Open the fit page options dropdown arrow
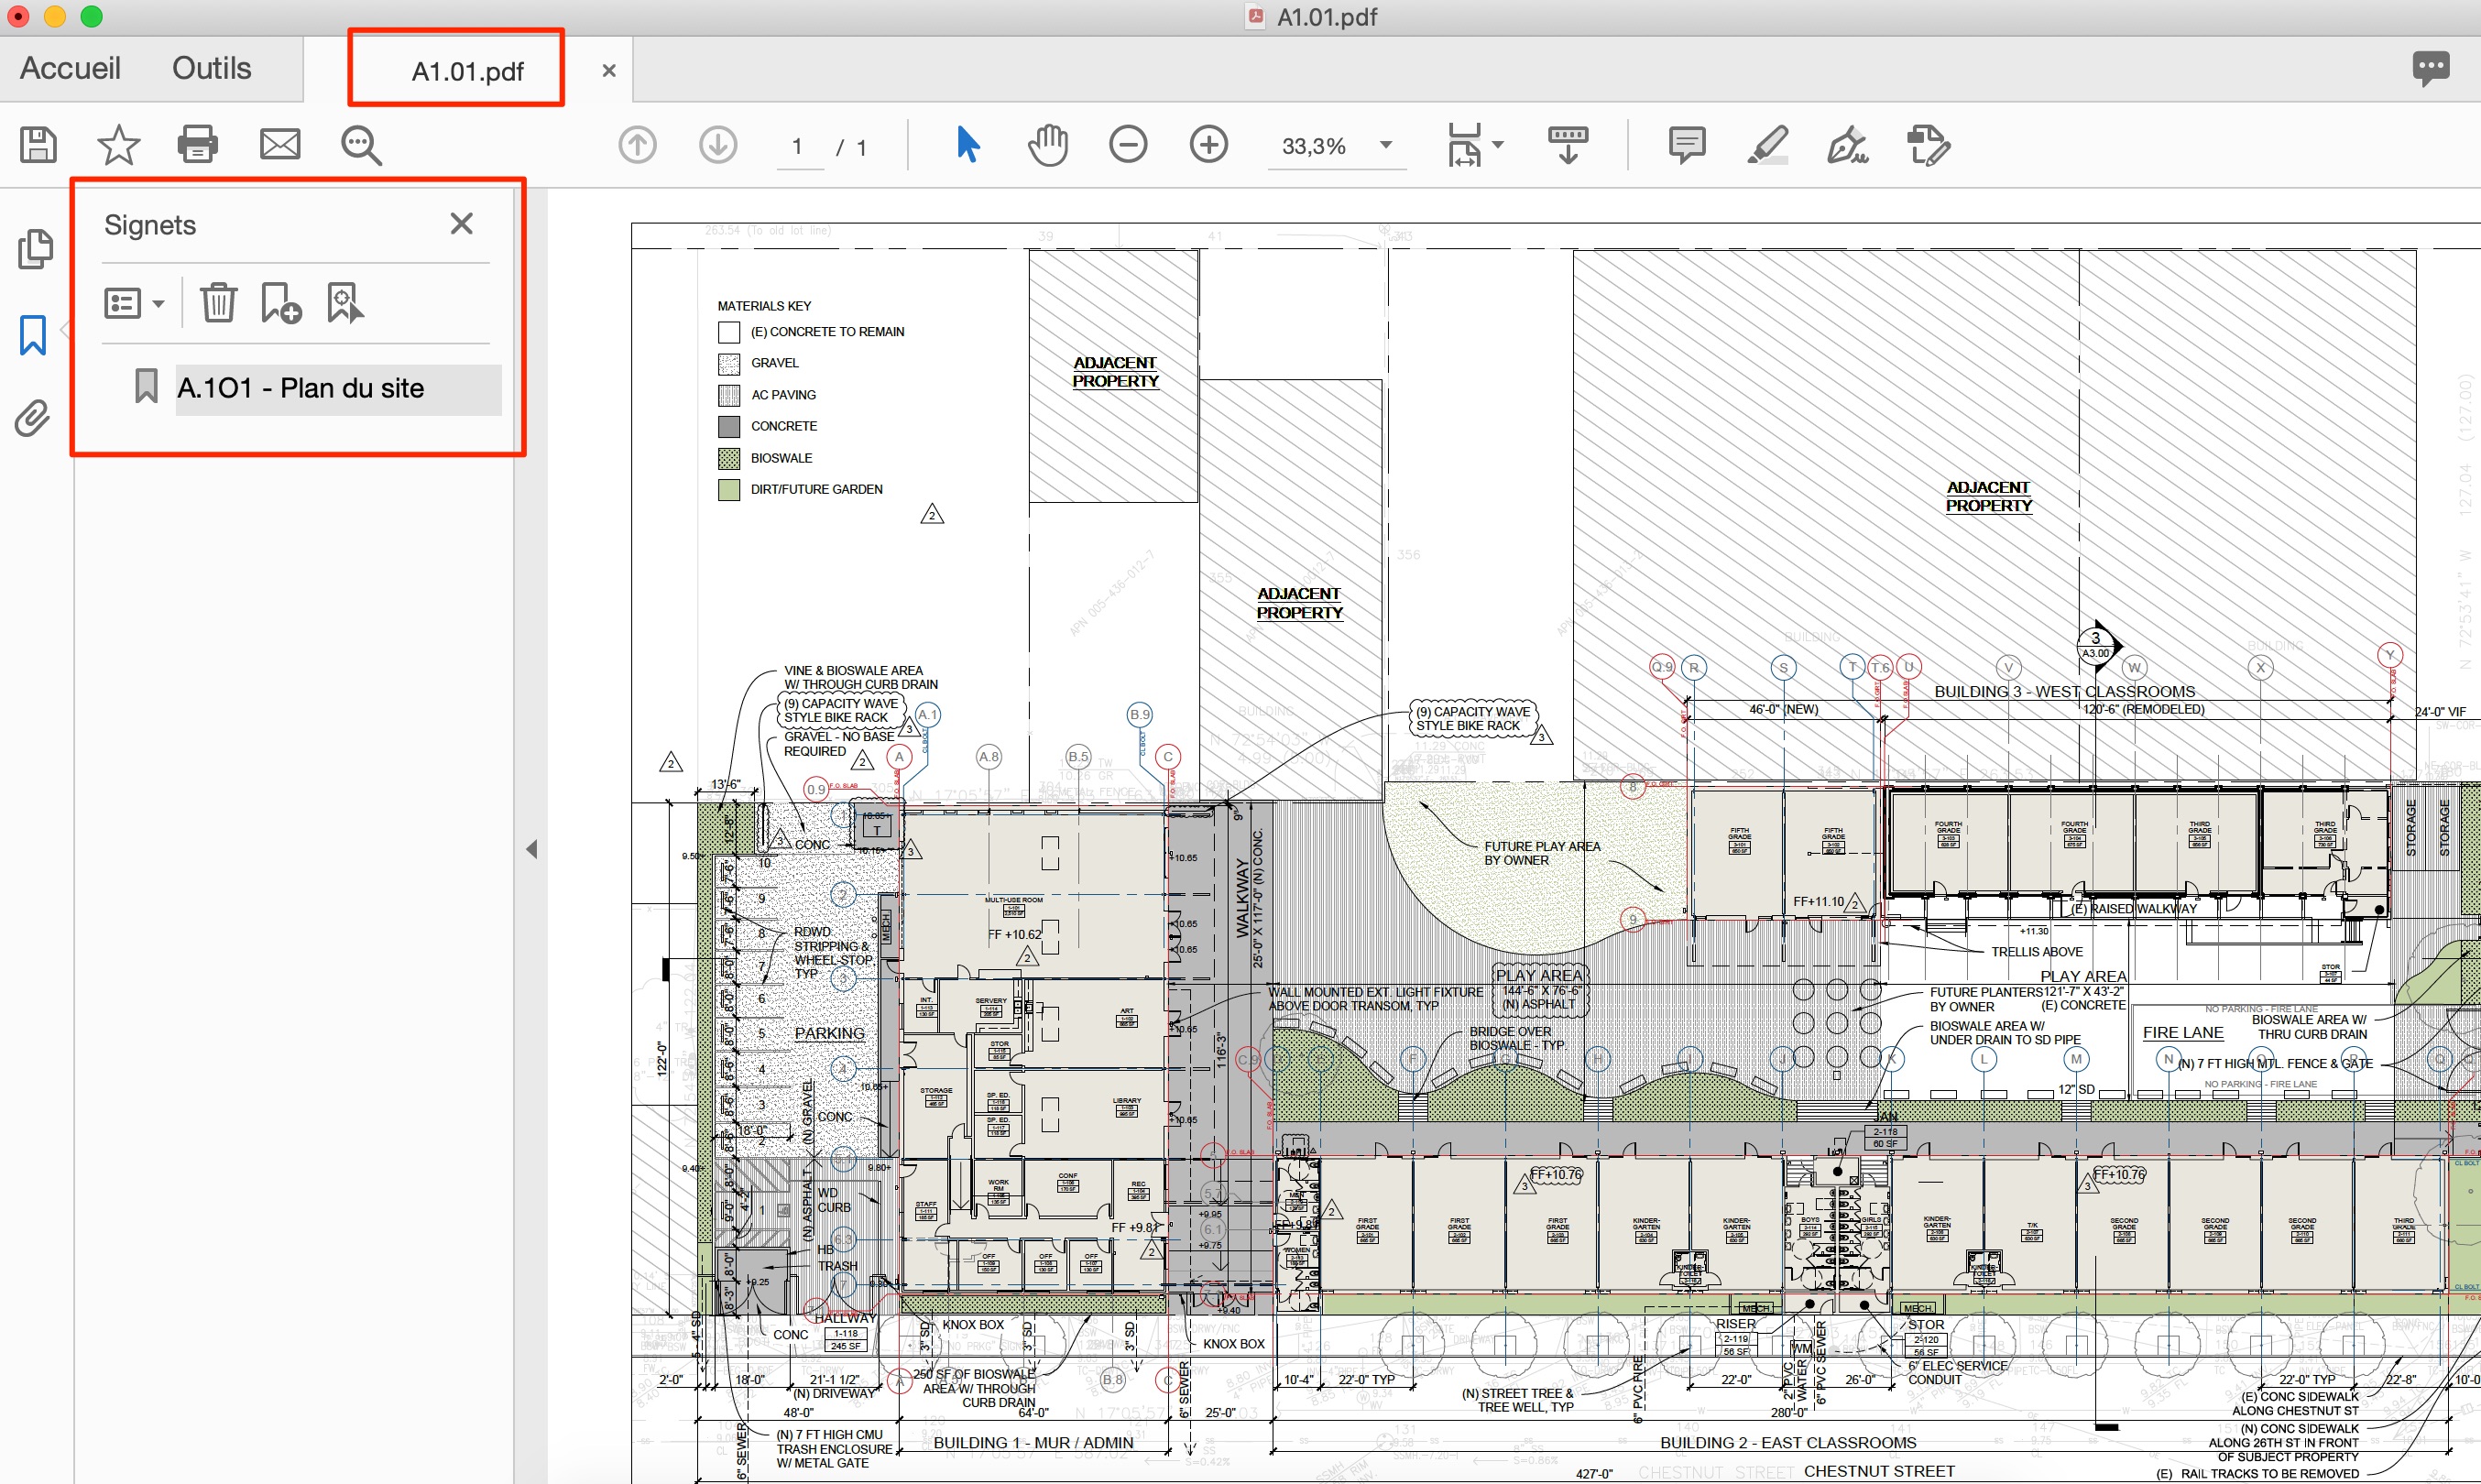The width and height of the screenshot is (2481, 1484). (x=1497, y=145)
